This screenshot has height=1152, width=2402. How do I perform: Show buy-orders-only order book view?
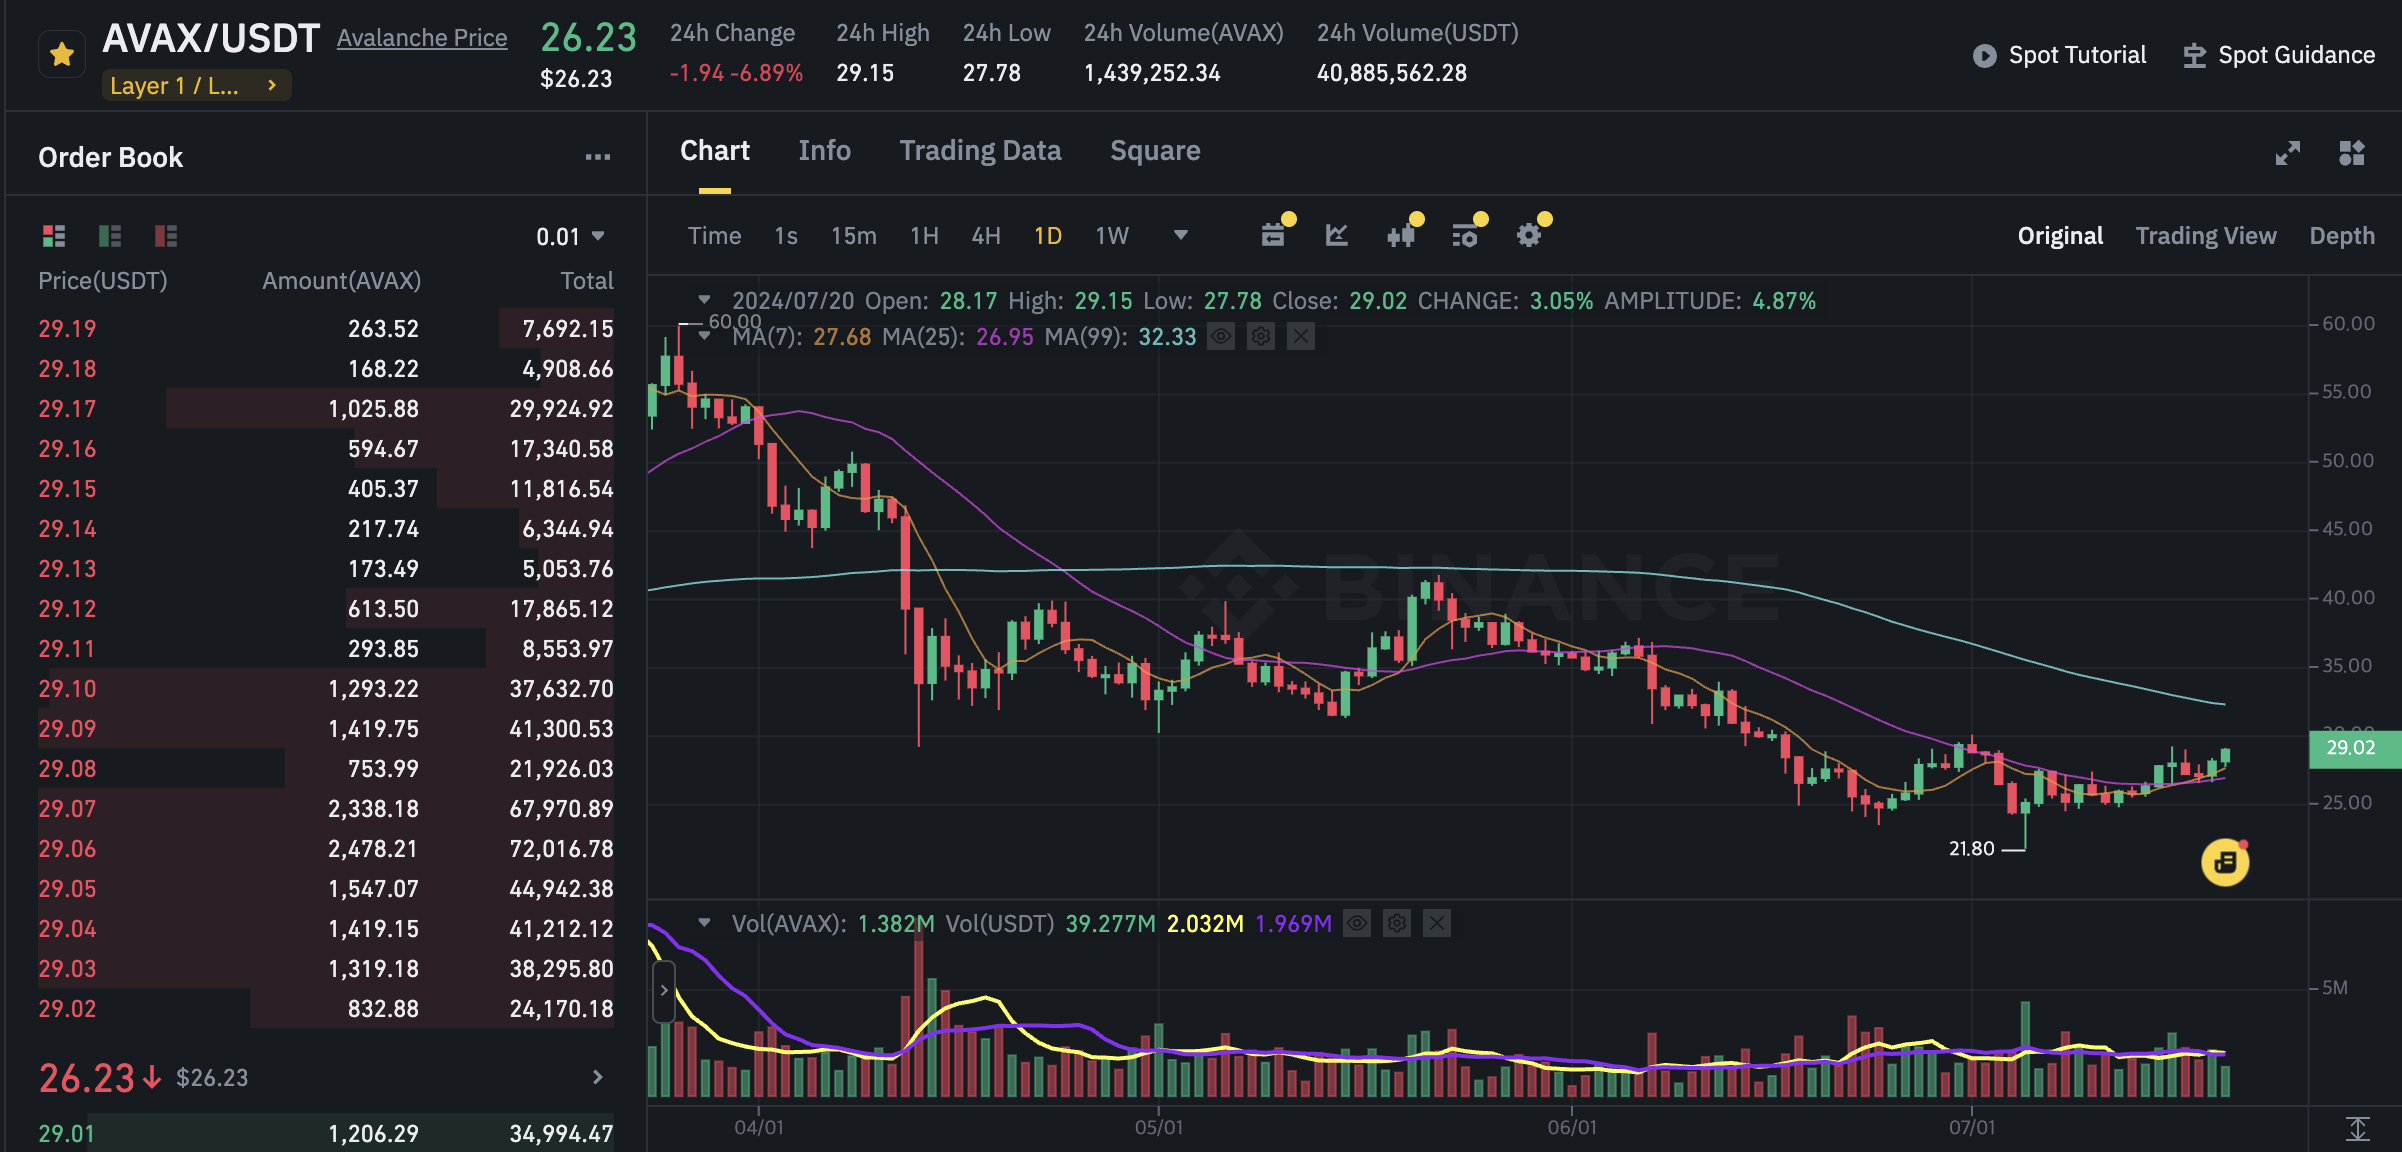[x=110, y=236]
